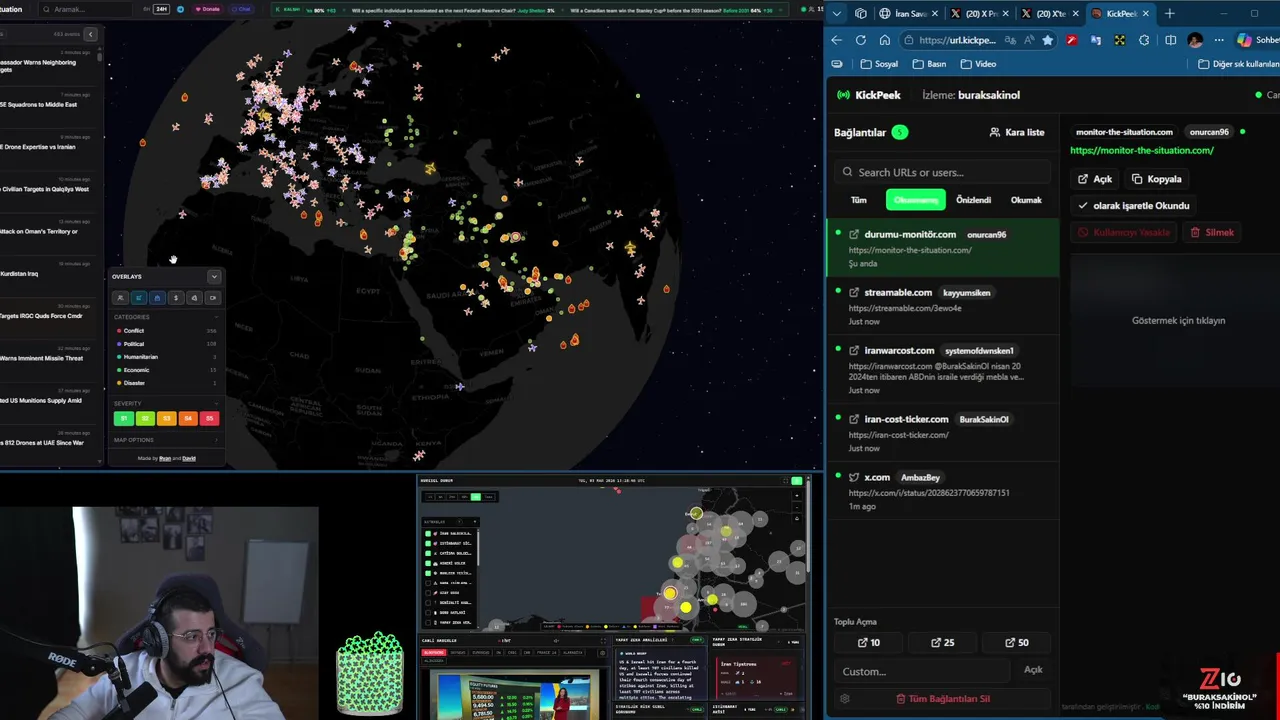Open a new browser tab
Viewport: 1280px width, 720px height.
coord(1169,14)
